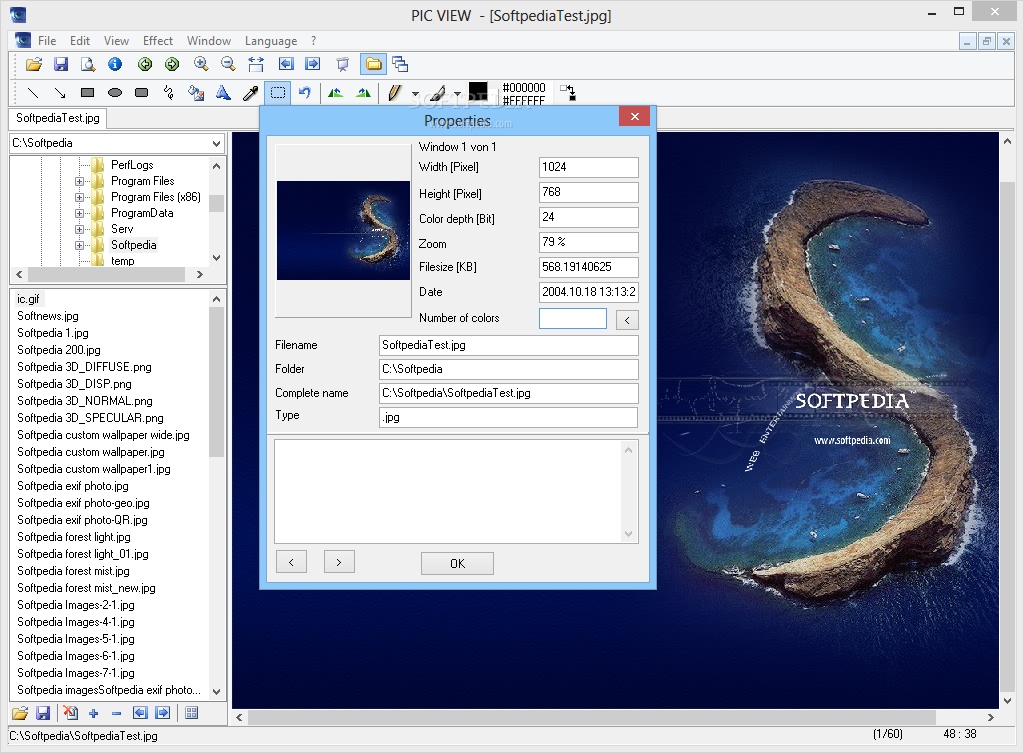The image size is (1024, 753).
Task: Click the thumbnail grid icon below file list
Action: (x=191, y=713)
